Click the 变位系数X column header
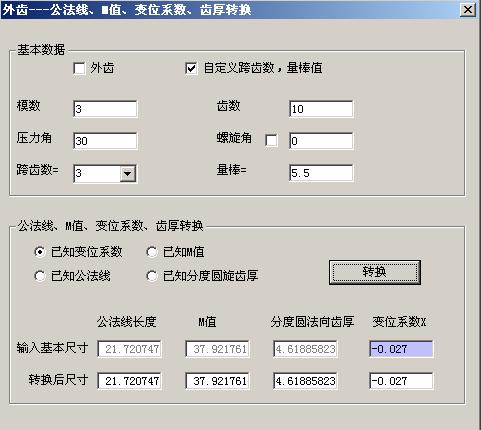 coord(399,322)
